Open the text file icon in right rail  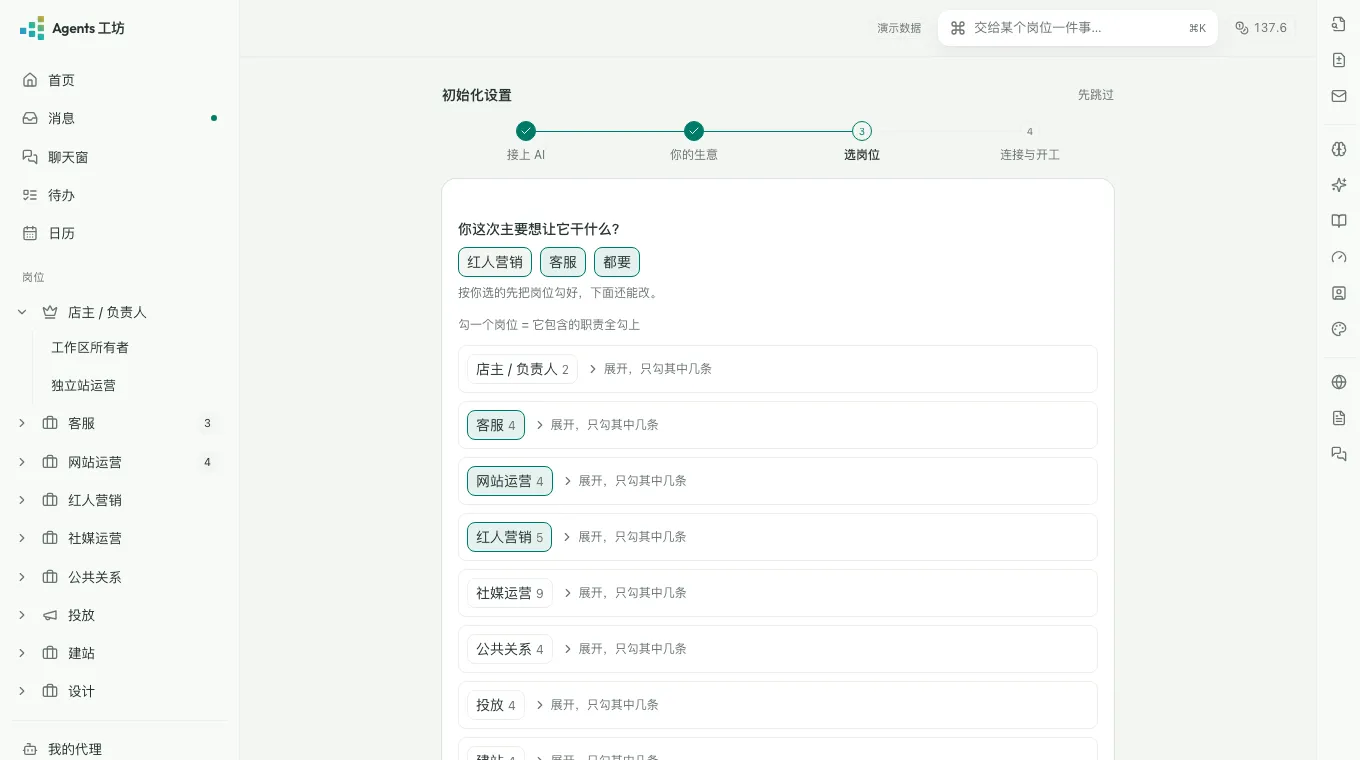(x=1339, y=418)
